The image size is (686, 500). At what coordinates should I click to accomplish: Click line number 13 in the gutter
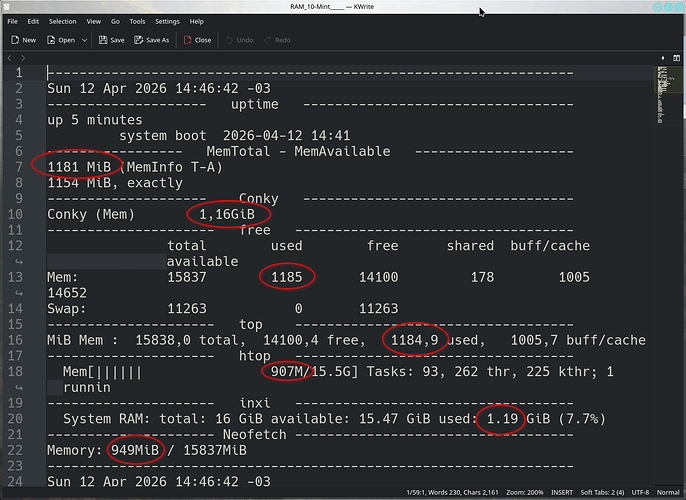pos(15,277)
